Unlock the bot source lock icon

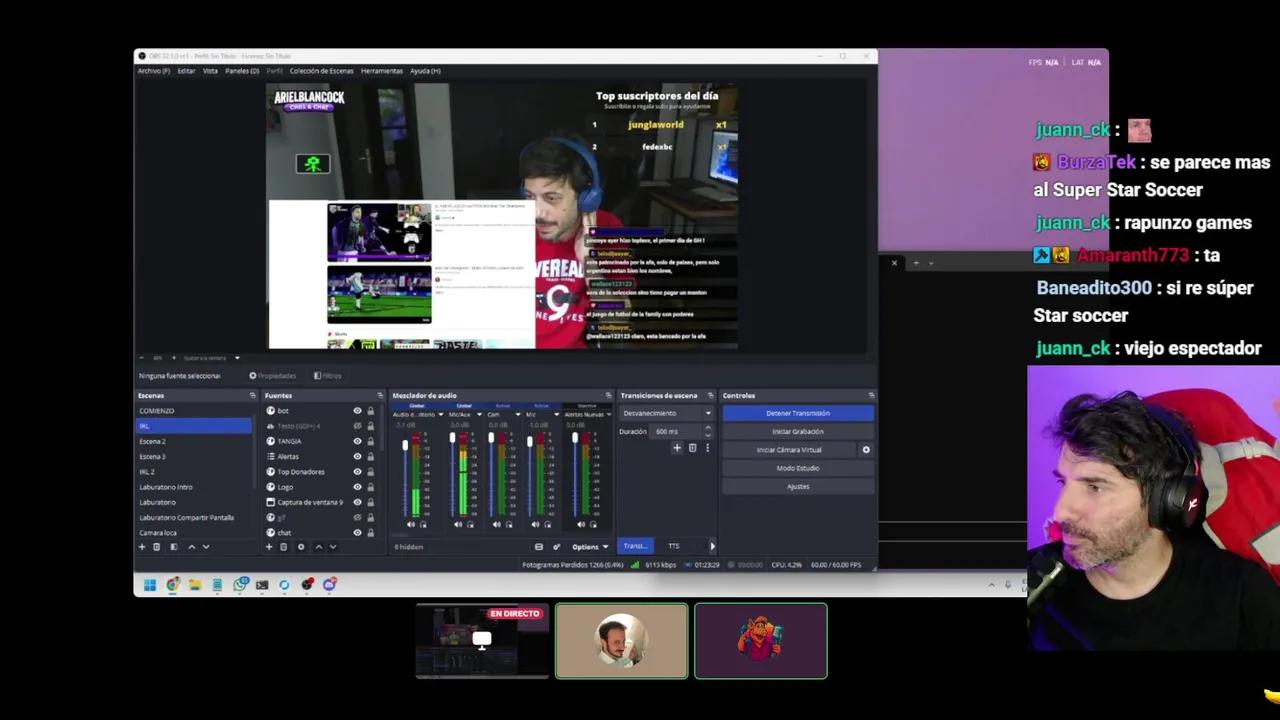pyautogui.click(x=370, y=411)
